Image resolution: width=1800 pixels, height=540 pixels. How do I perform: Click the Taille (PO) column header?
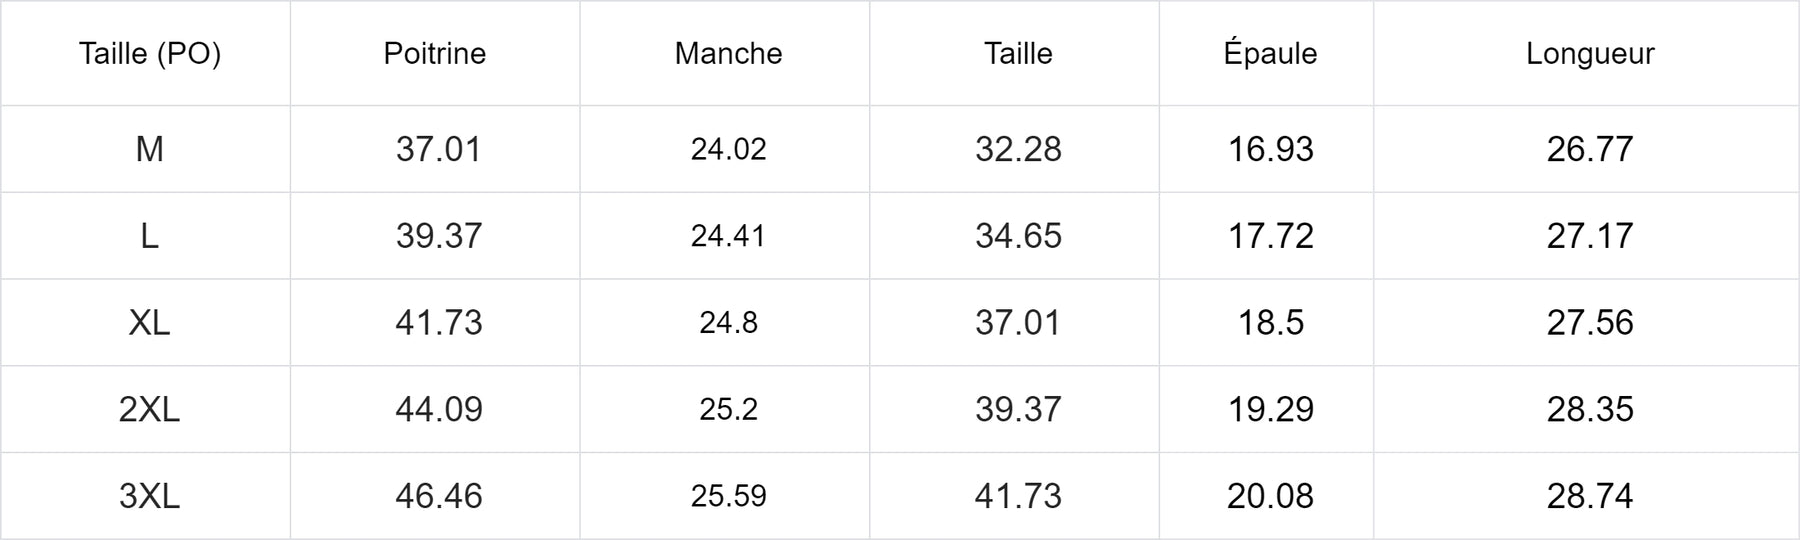(150, 53)
